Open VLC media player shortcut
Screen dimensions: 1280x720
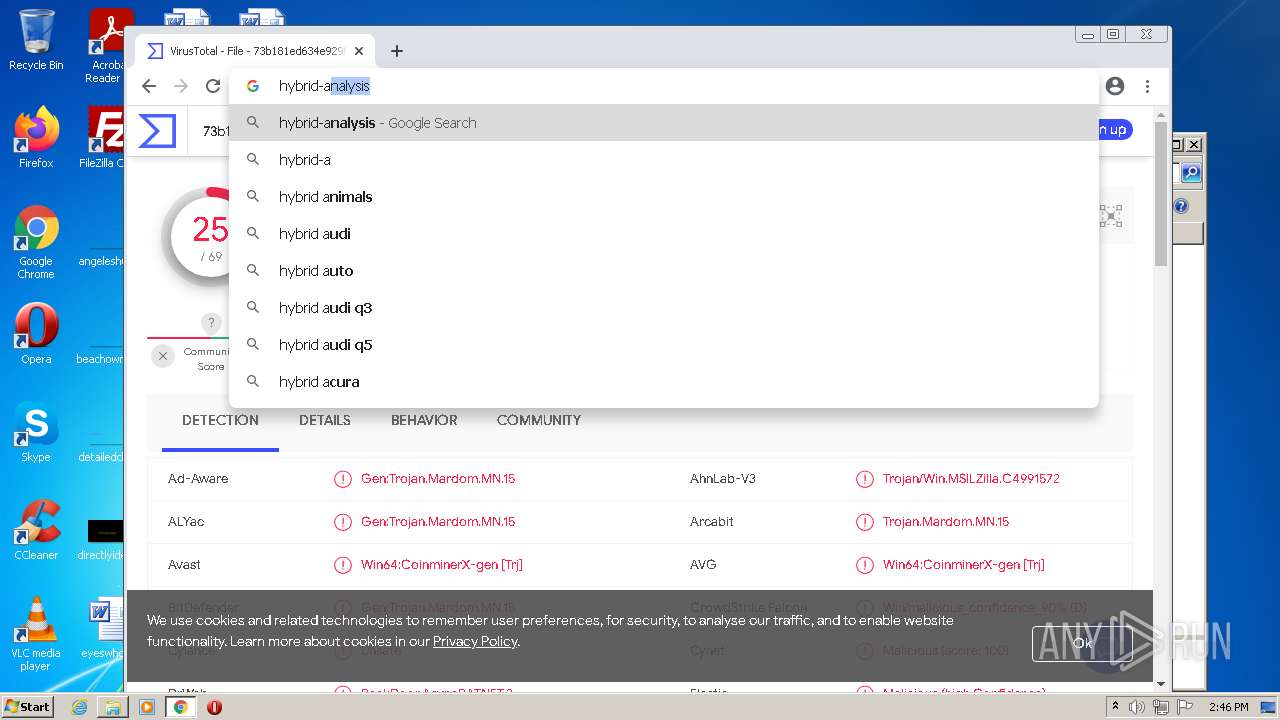(36, 634)
